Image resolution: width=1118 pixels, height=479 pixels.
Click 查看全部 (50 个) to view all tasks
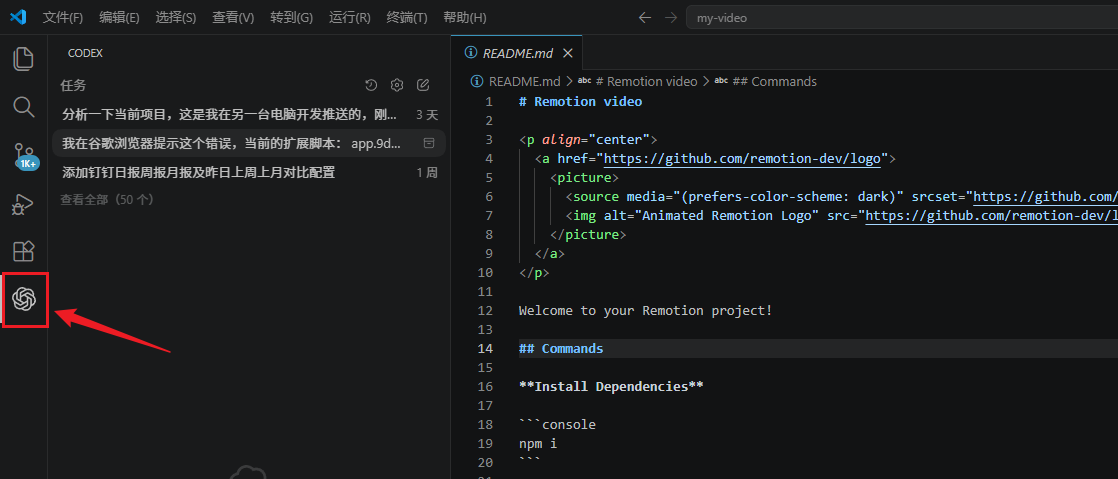106,199
